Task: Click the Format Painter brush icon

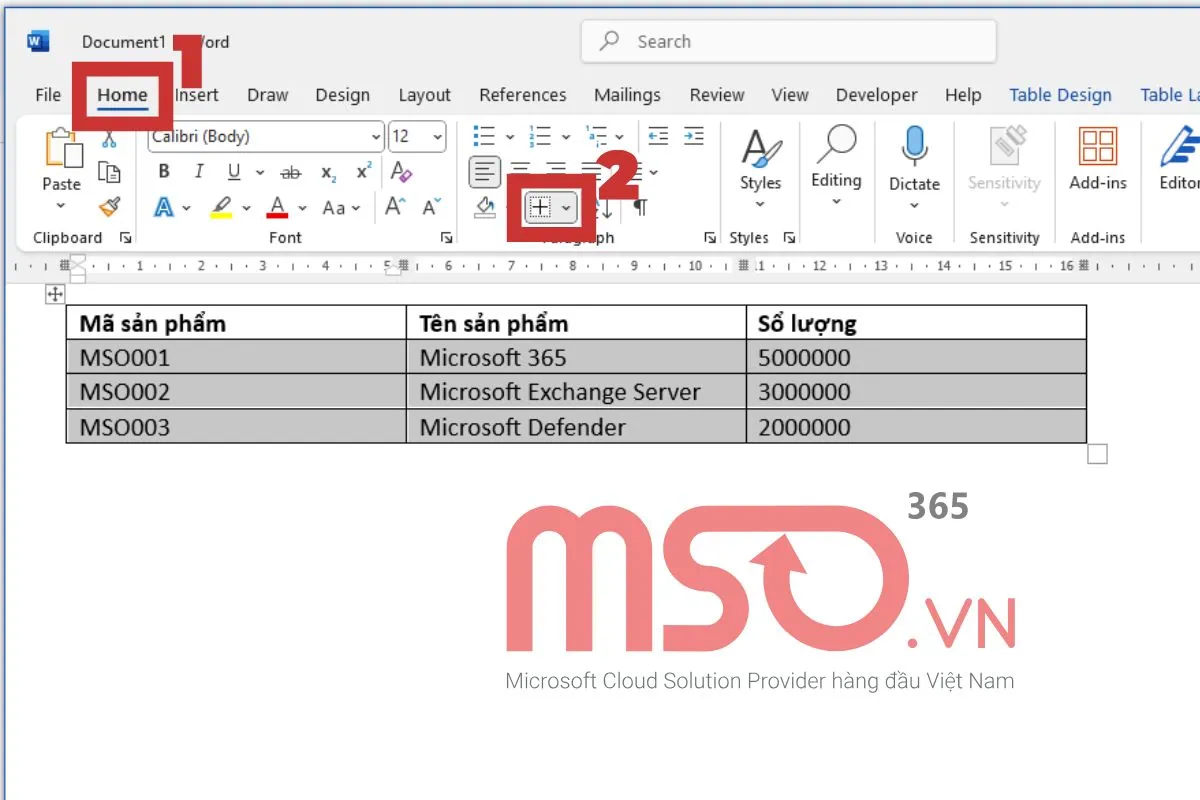Action: pyautogui.click(x=109, y=207)
